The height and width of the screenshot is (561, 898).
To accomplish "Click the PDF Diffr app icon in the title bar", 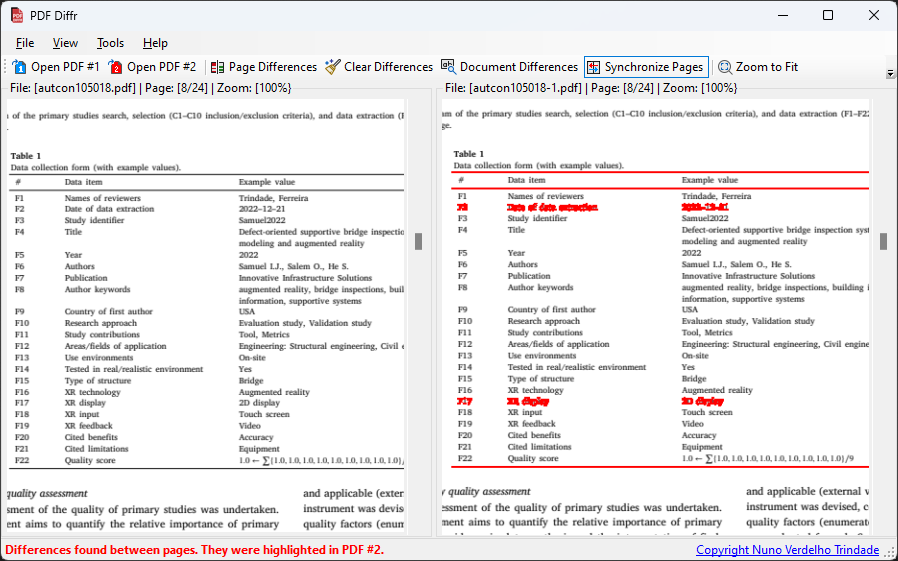I will coord(17,15).
